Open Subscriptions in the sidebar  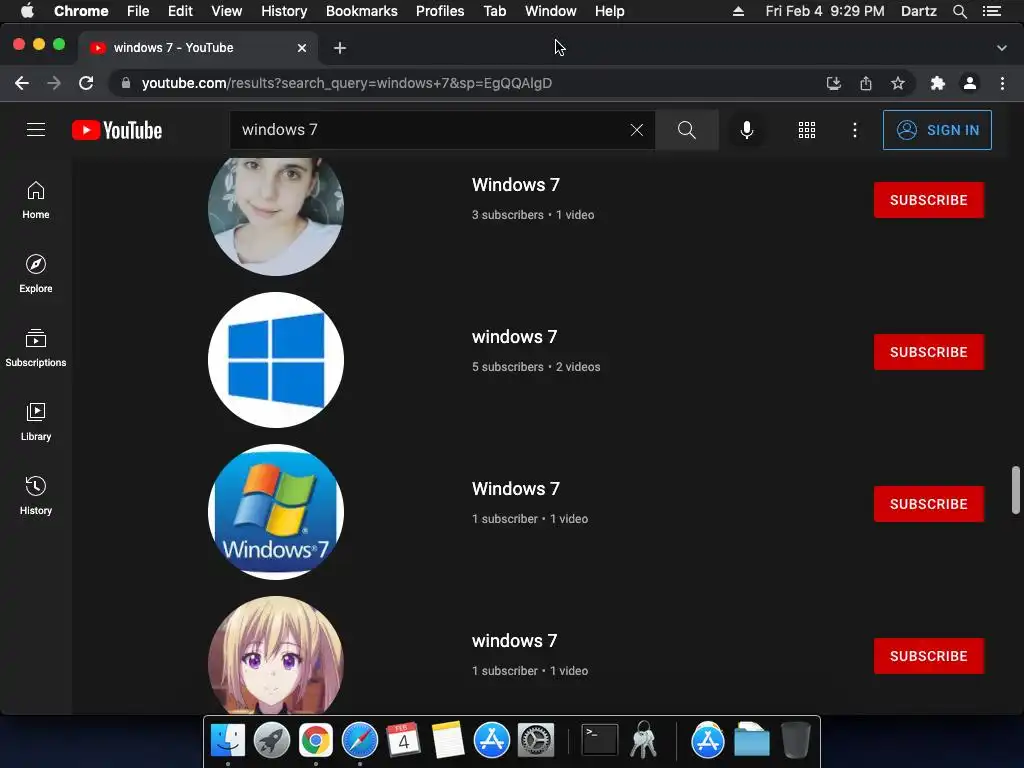pyautogui.click(x=36, y=348)
